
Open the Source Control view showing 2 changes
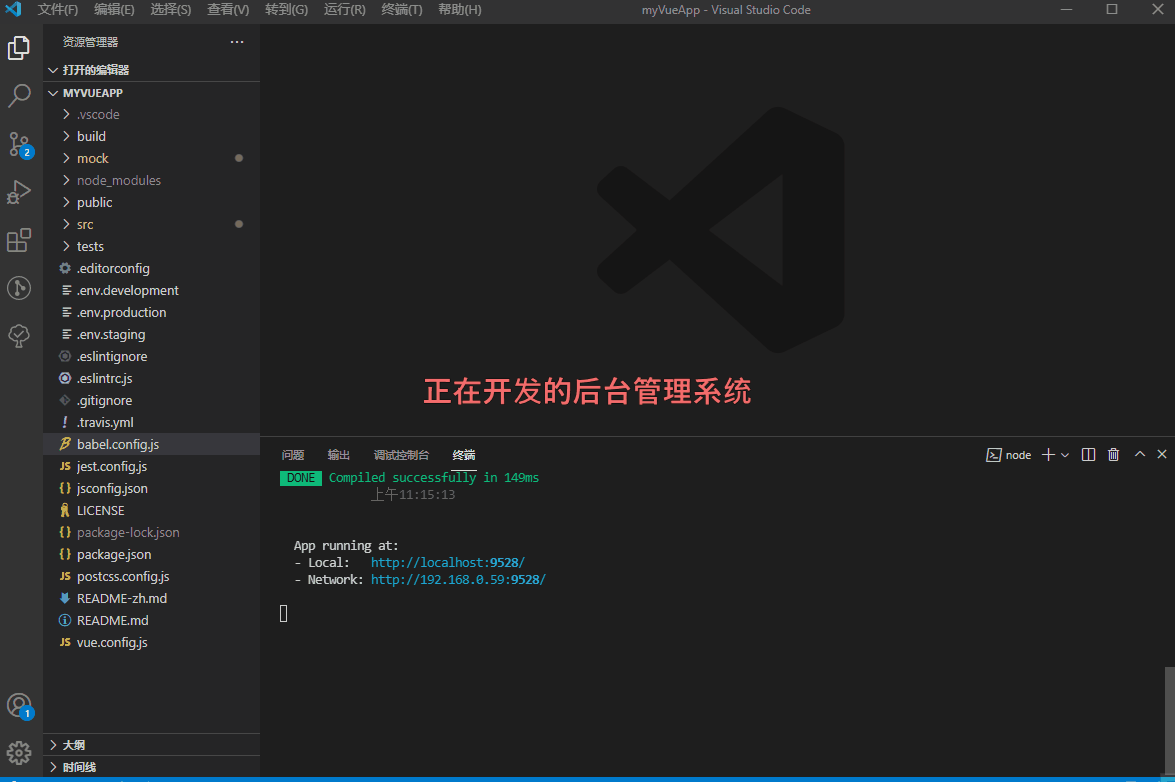click(x=18, y=143)
